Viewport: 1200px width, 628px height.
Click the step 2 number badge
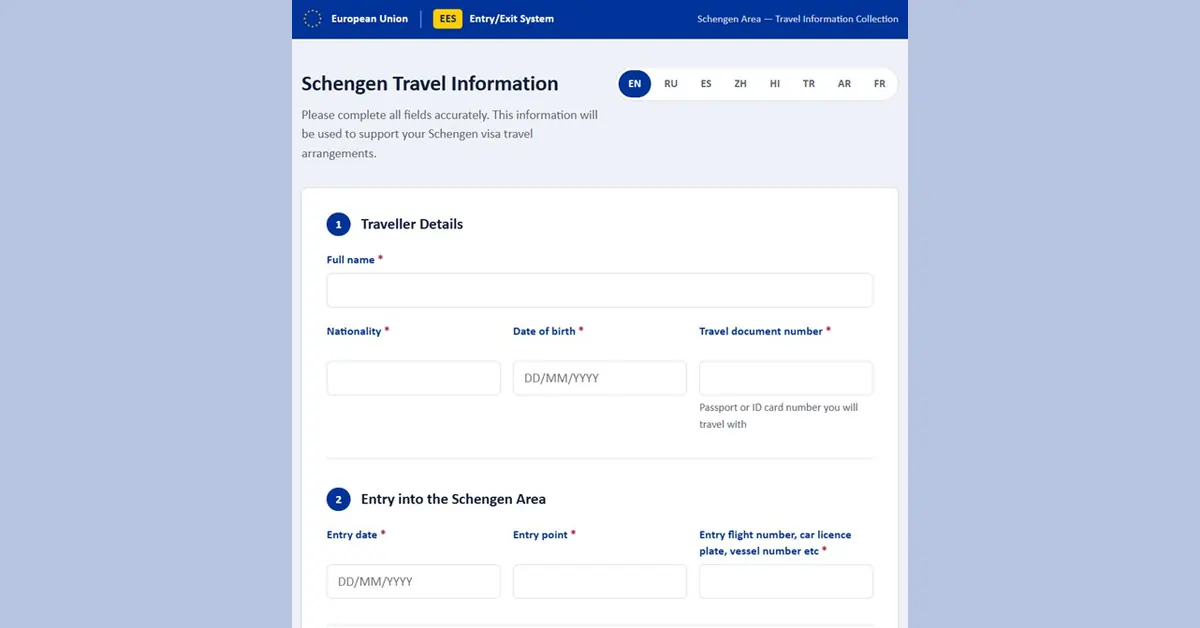[x=339, y=499]
